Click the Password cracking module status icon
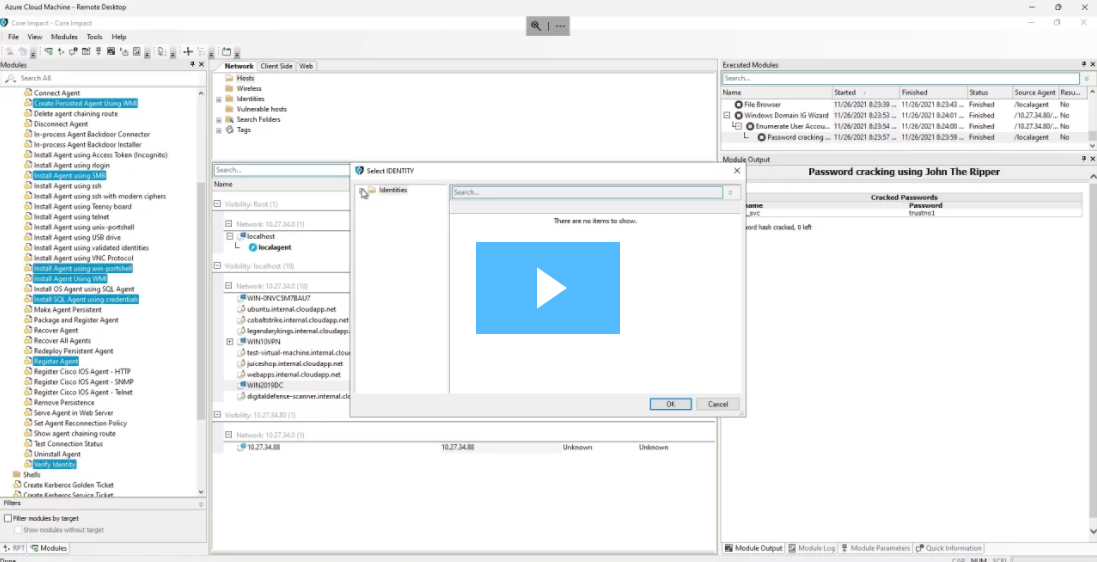1097x562 pixels. [x=761, y=137]
